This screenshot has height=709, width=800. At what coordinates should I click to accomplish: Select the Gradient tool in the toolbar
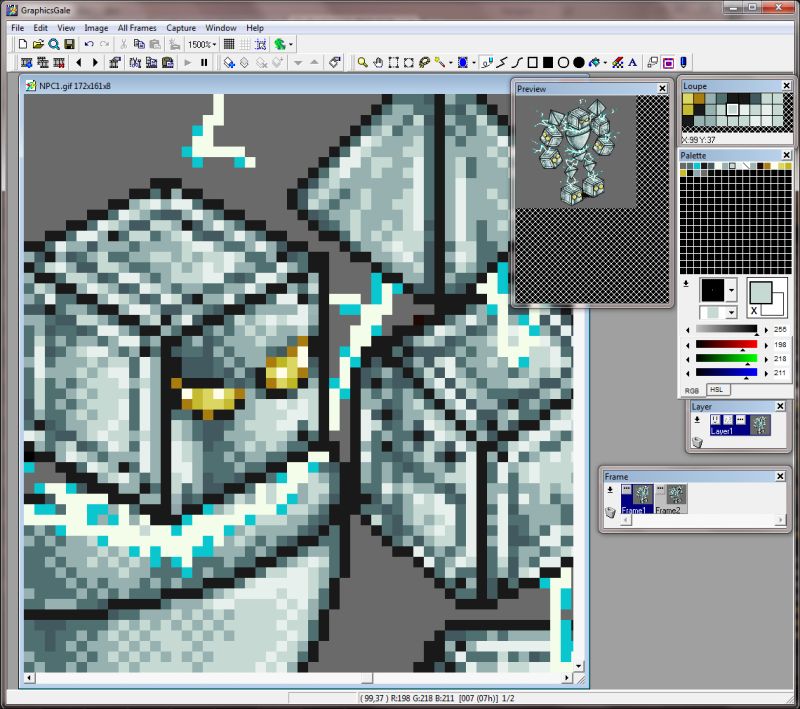tap(618, 63)
